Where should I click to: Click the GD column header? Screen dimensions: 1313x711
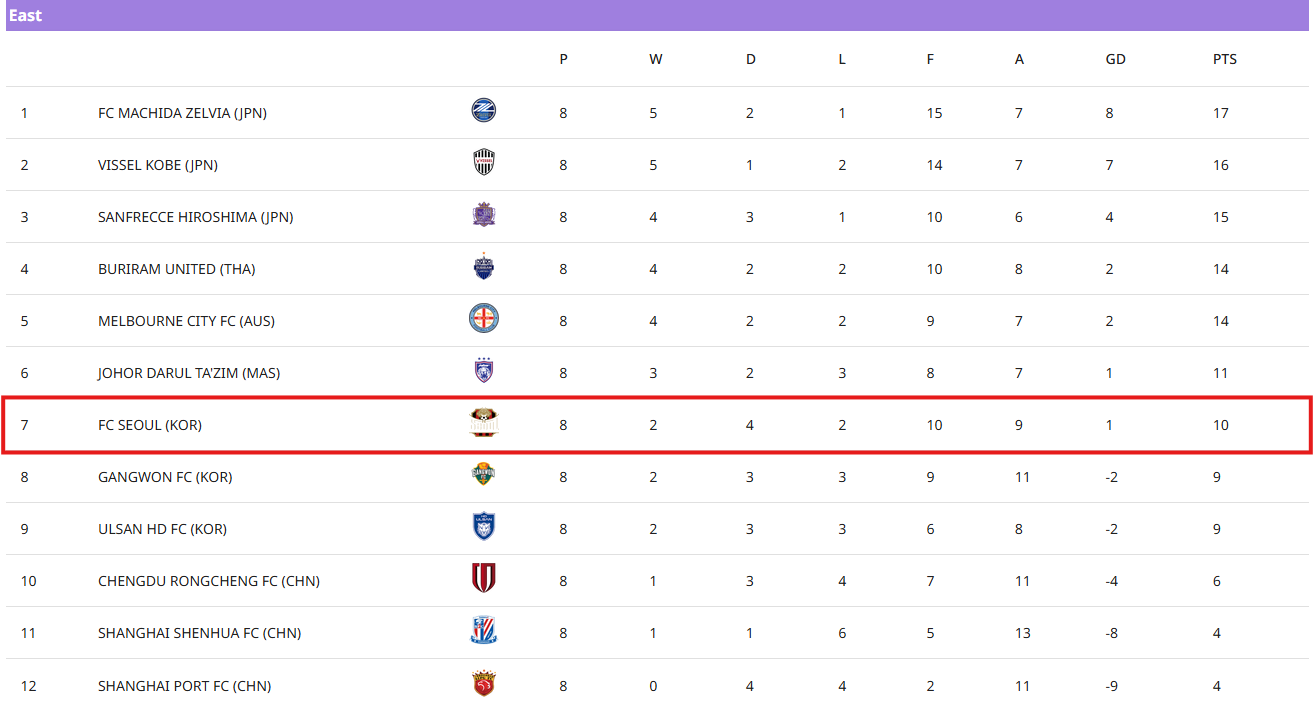1115,59
